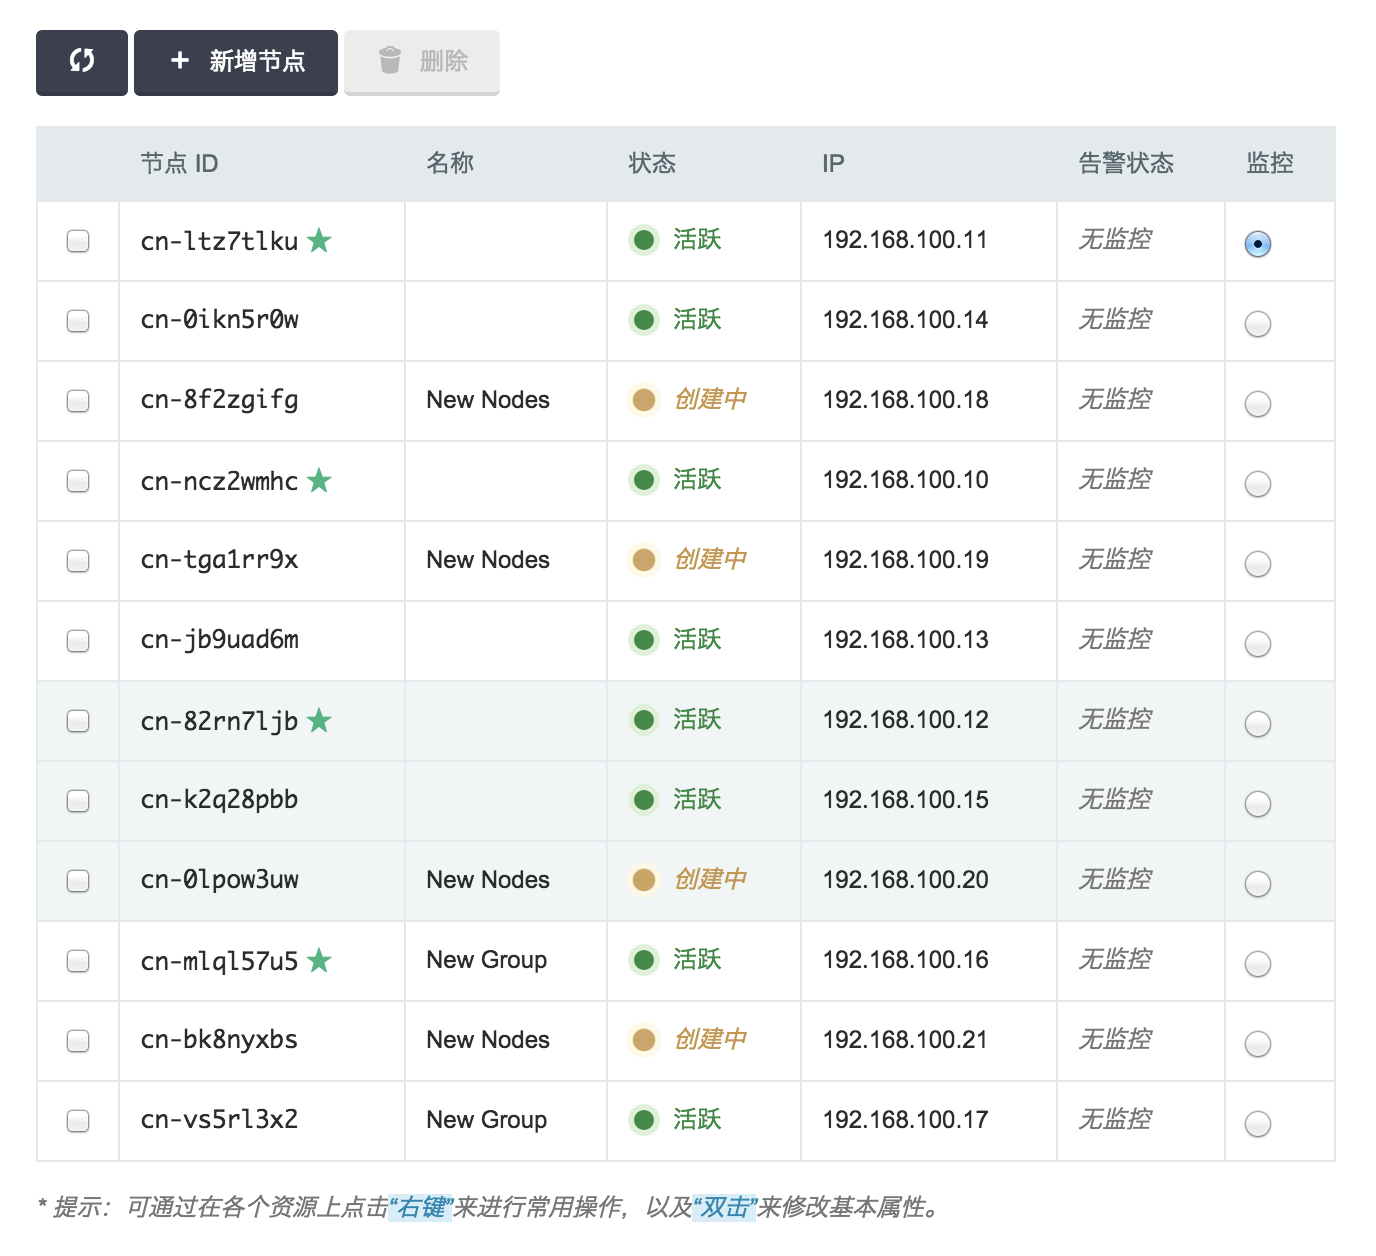Click green active status dot for cn-0ikn5r0w
This screenshot has width=1376, height=1256.
(x=644, y=320)
